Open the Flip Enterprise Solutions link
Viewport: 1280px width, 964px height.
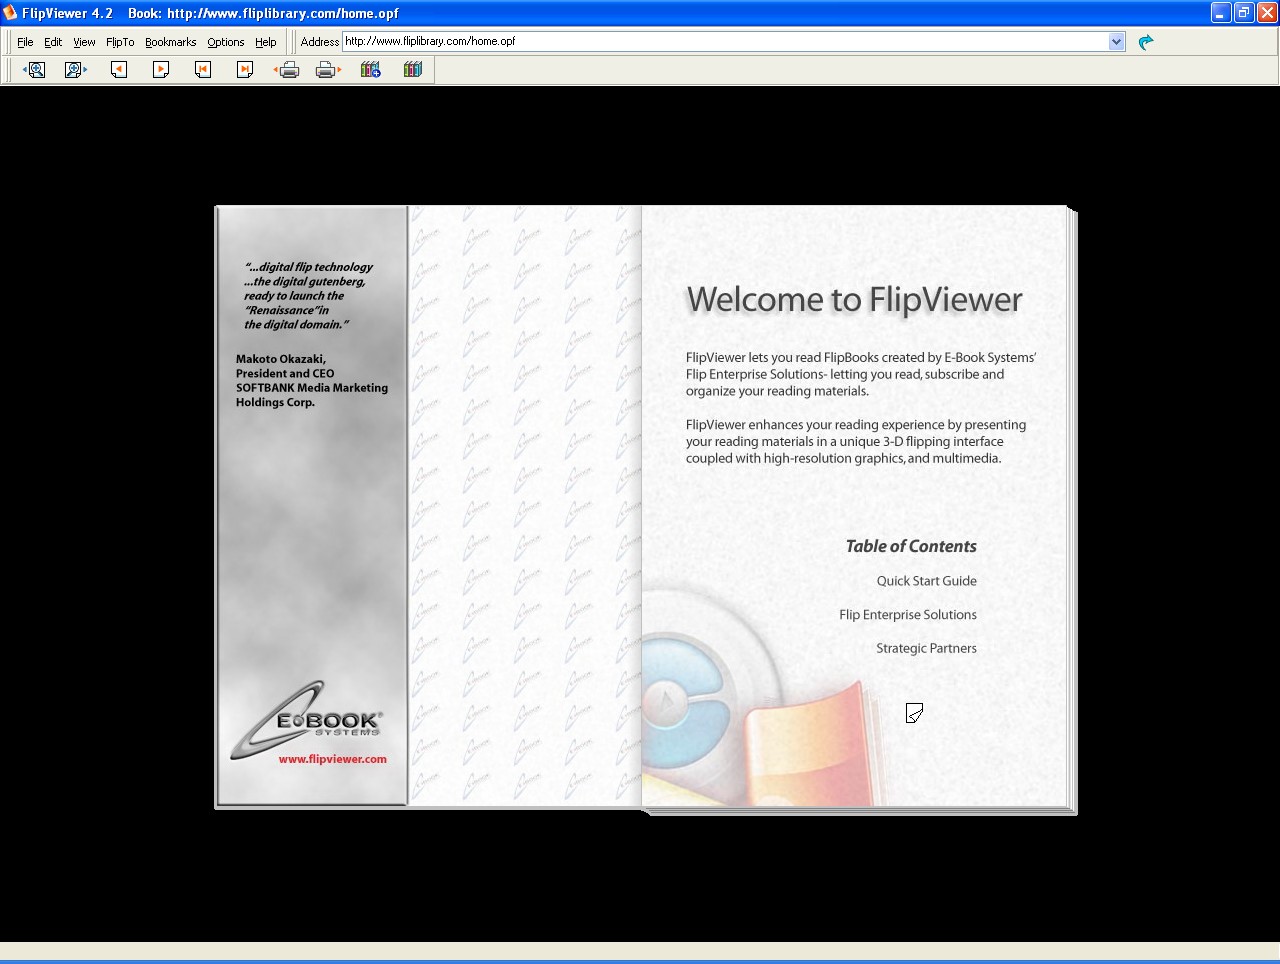(x=908, y=615)
